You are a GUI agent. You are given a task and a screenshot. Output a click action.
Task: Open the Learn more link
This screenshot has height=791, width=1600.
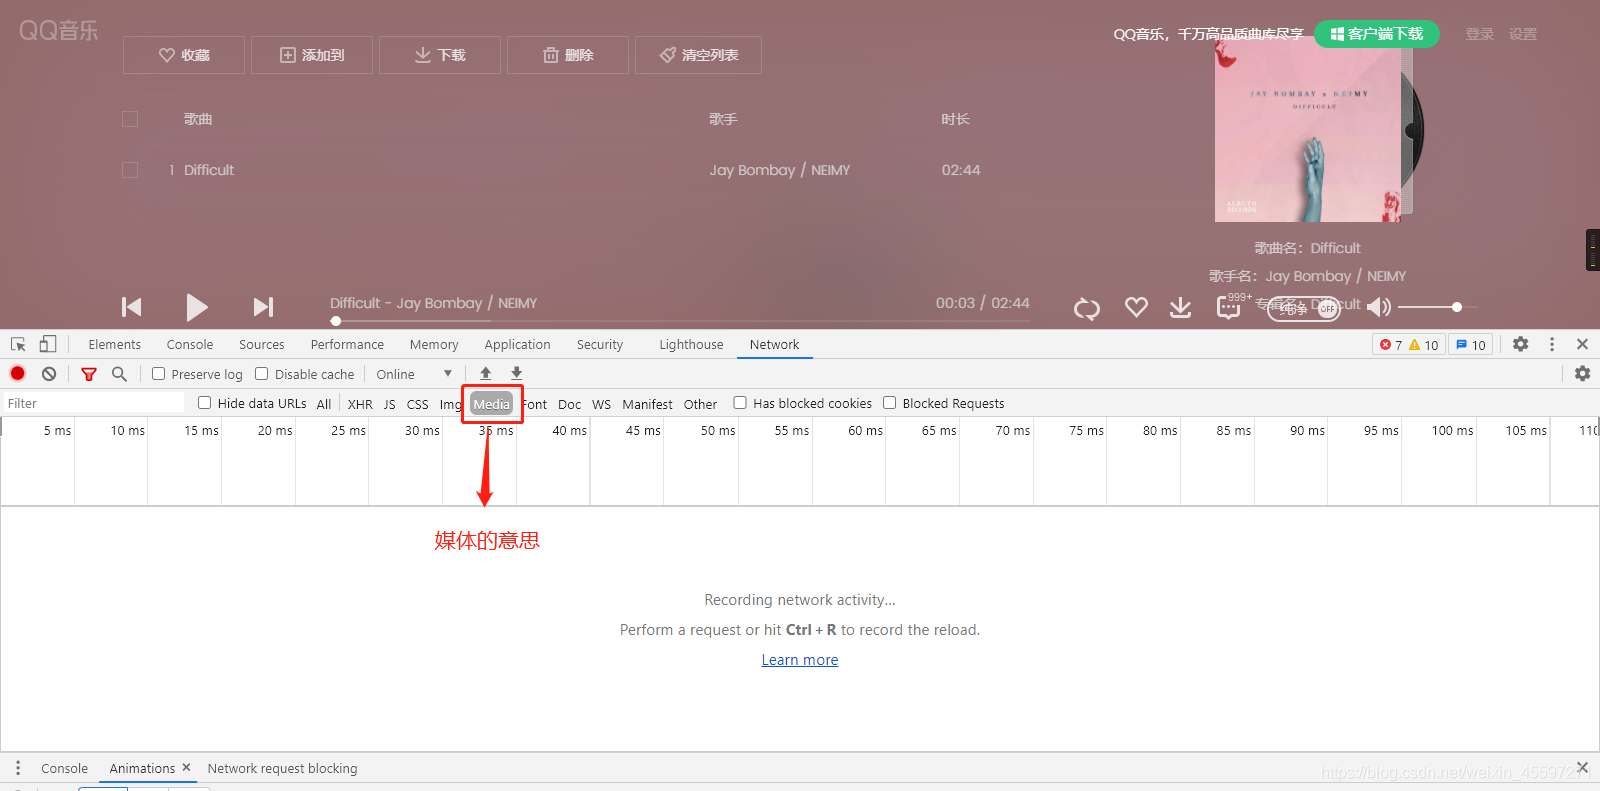800,660
